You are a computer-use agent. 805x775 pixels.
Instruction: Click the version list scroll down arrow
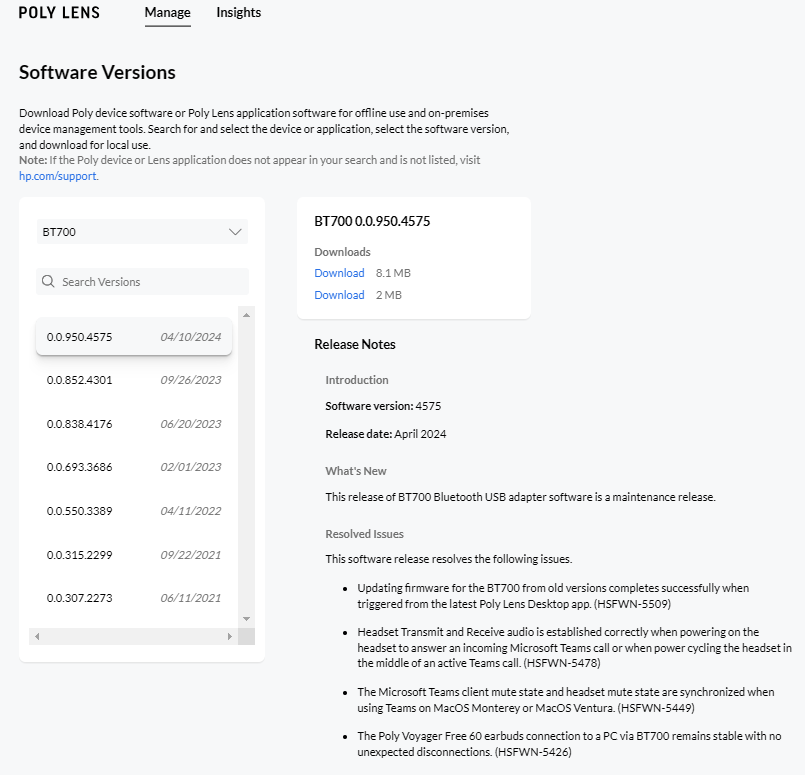pyautogui.click(x=246, y=618)
